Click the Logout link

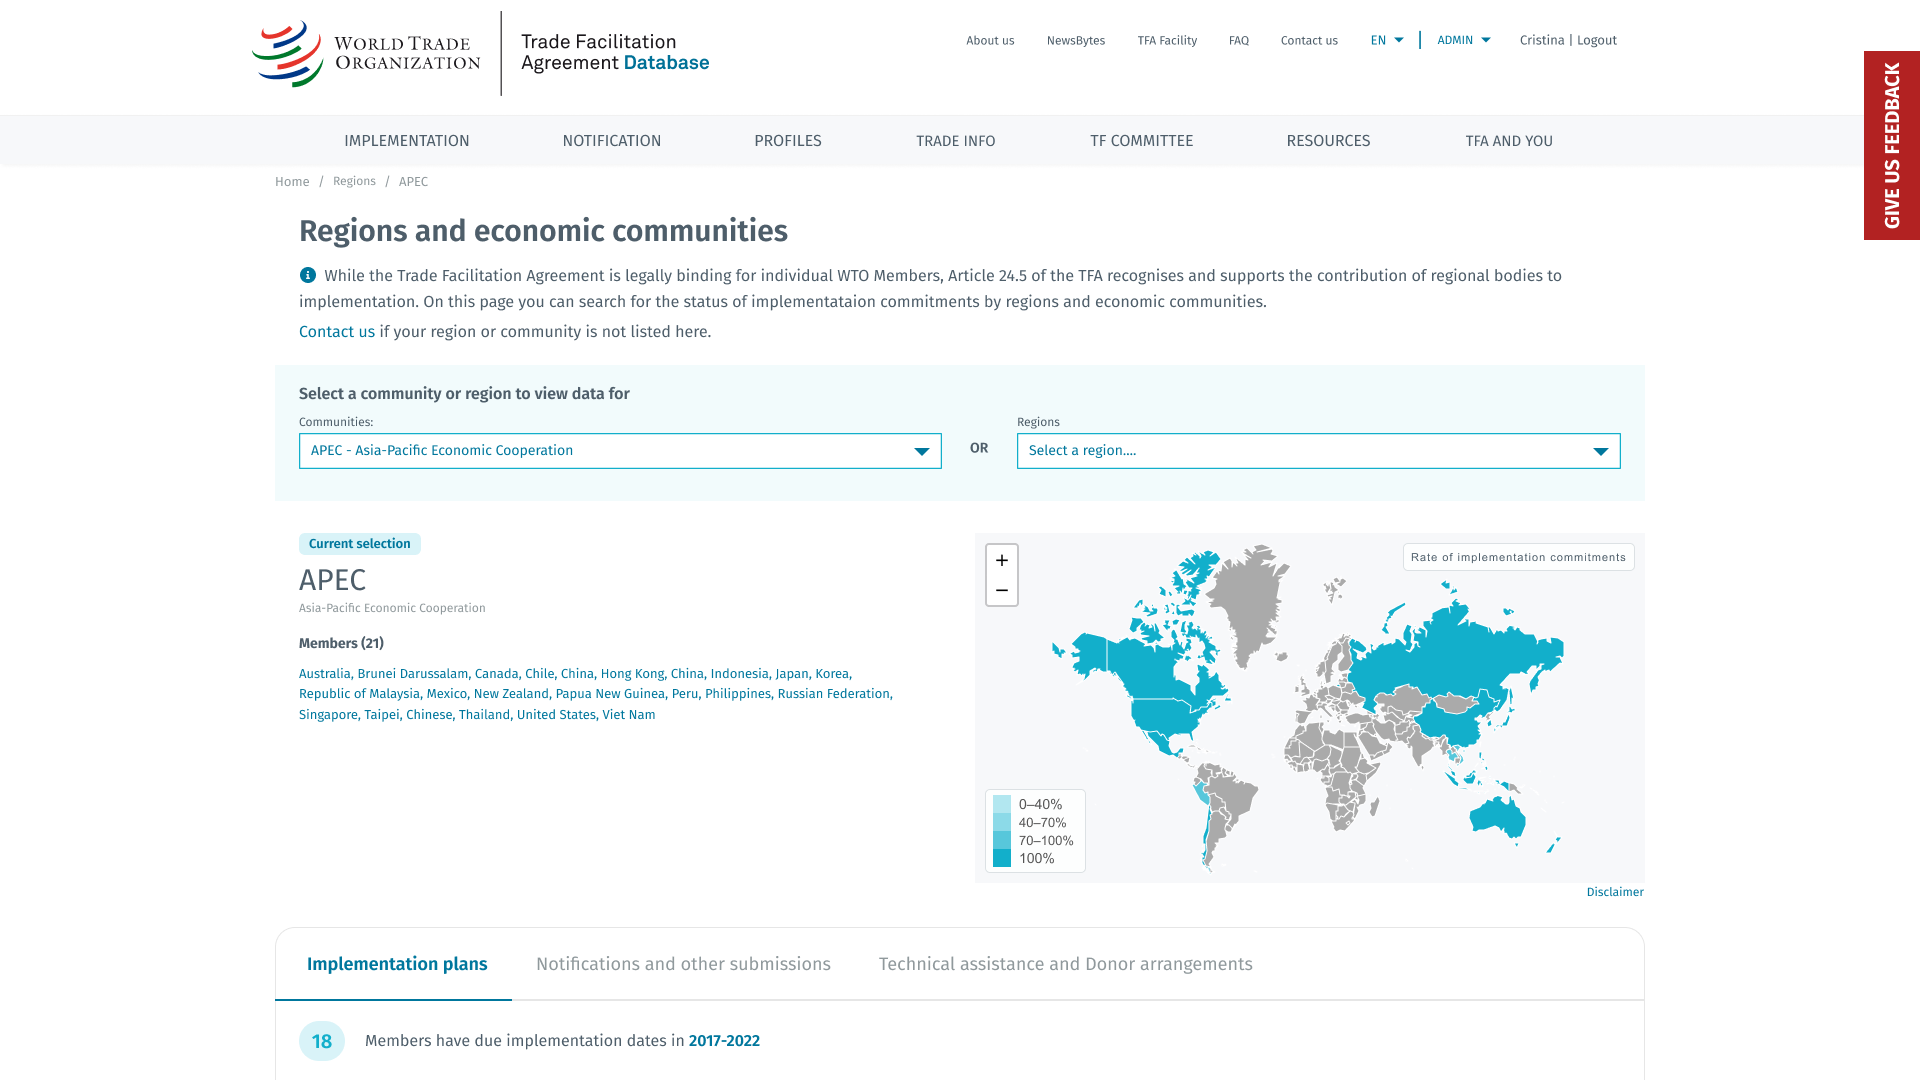tap(1596, 40)
